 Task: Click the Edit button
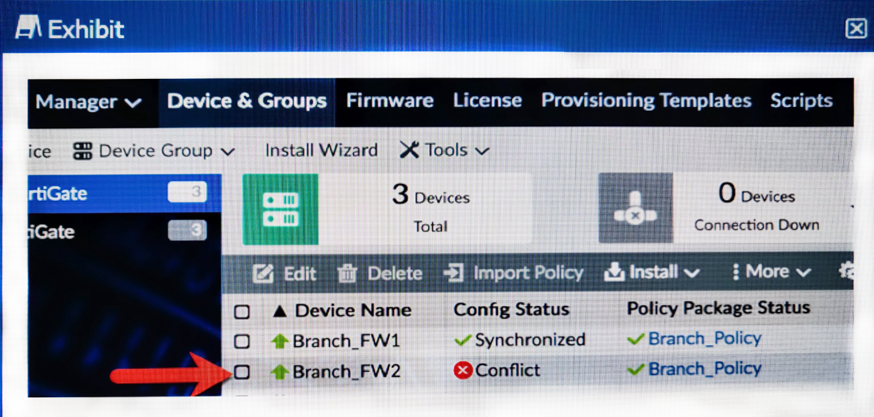point(284,274)
